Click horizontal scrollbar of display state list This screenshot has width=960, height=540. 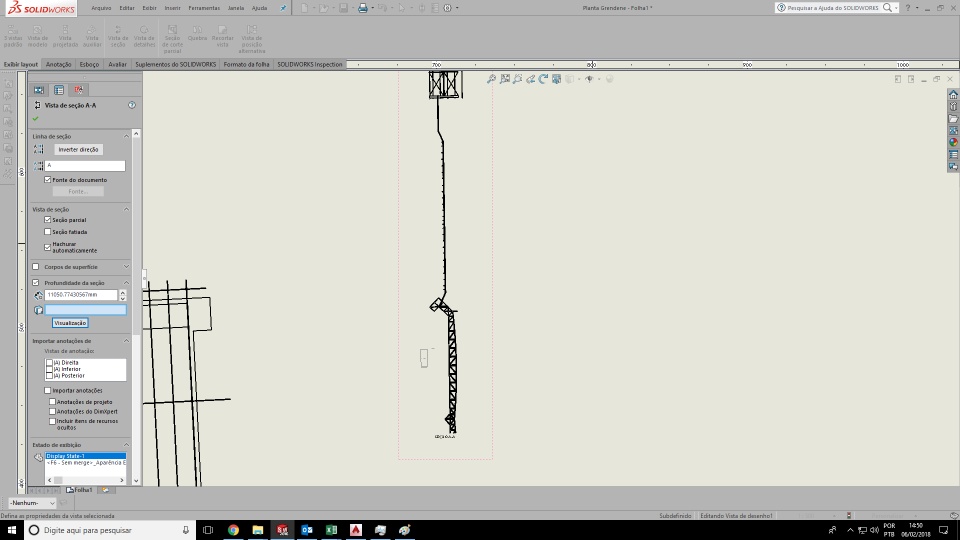(86, 480)
